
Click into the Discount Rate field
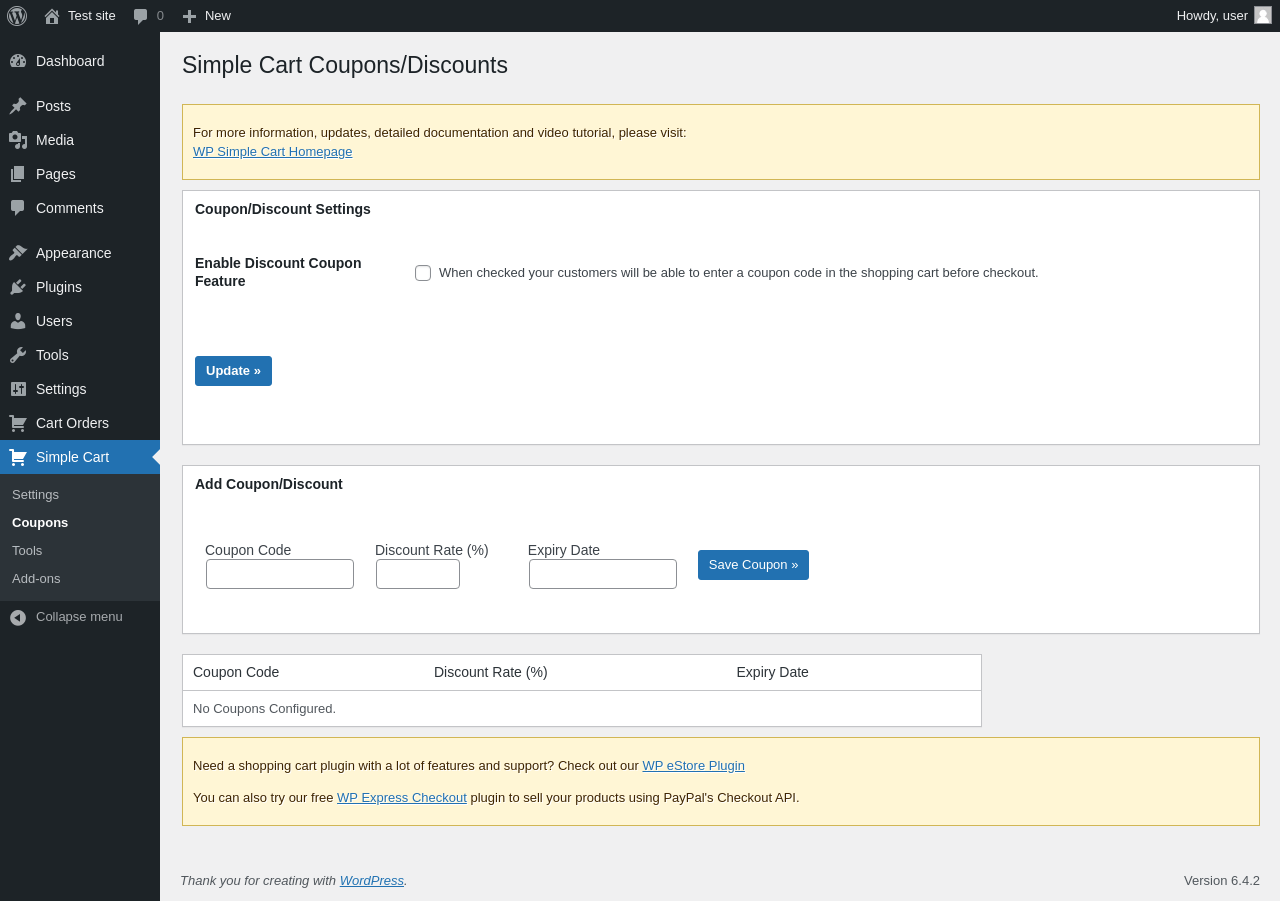pos(418,574)
